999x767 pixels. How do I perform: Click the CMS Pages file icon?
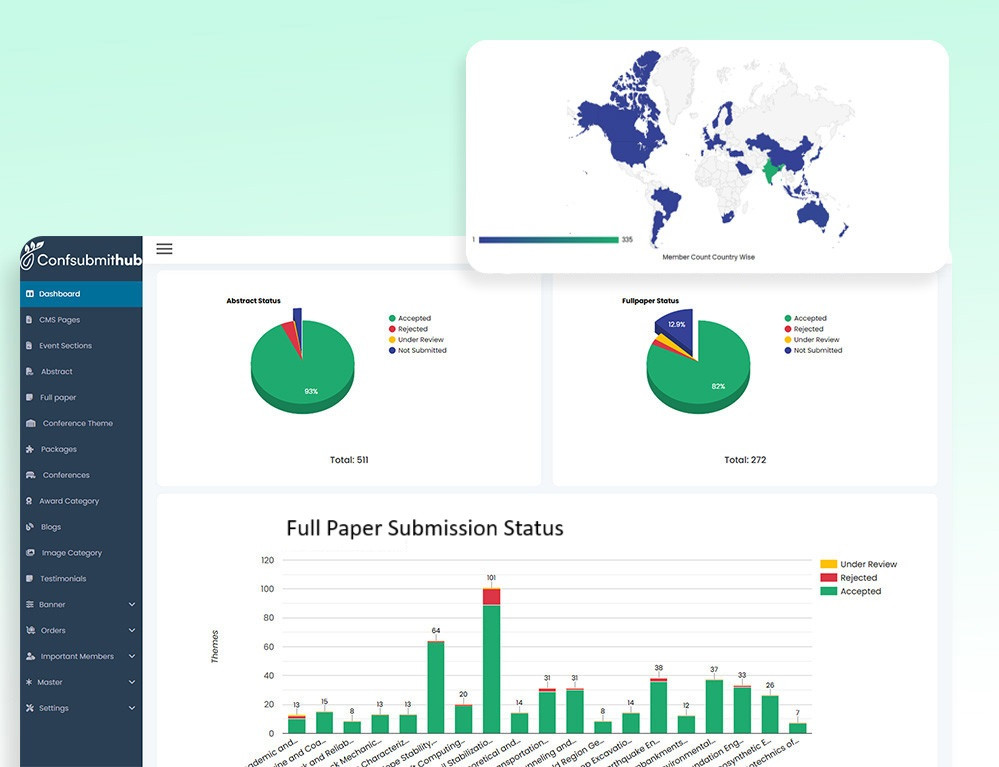click(x=29, y=320)
